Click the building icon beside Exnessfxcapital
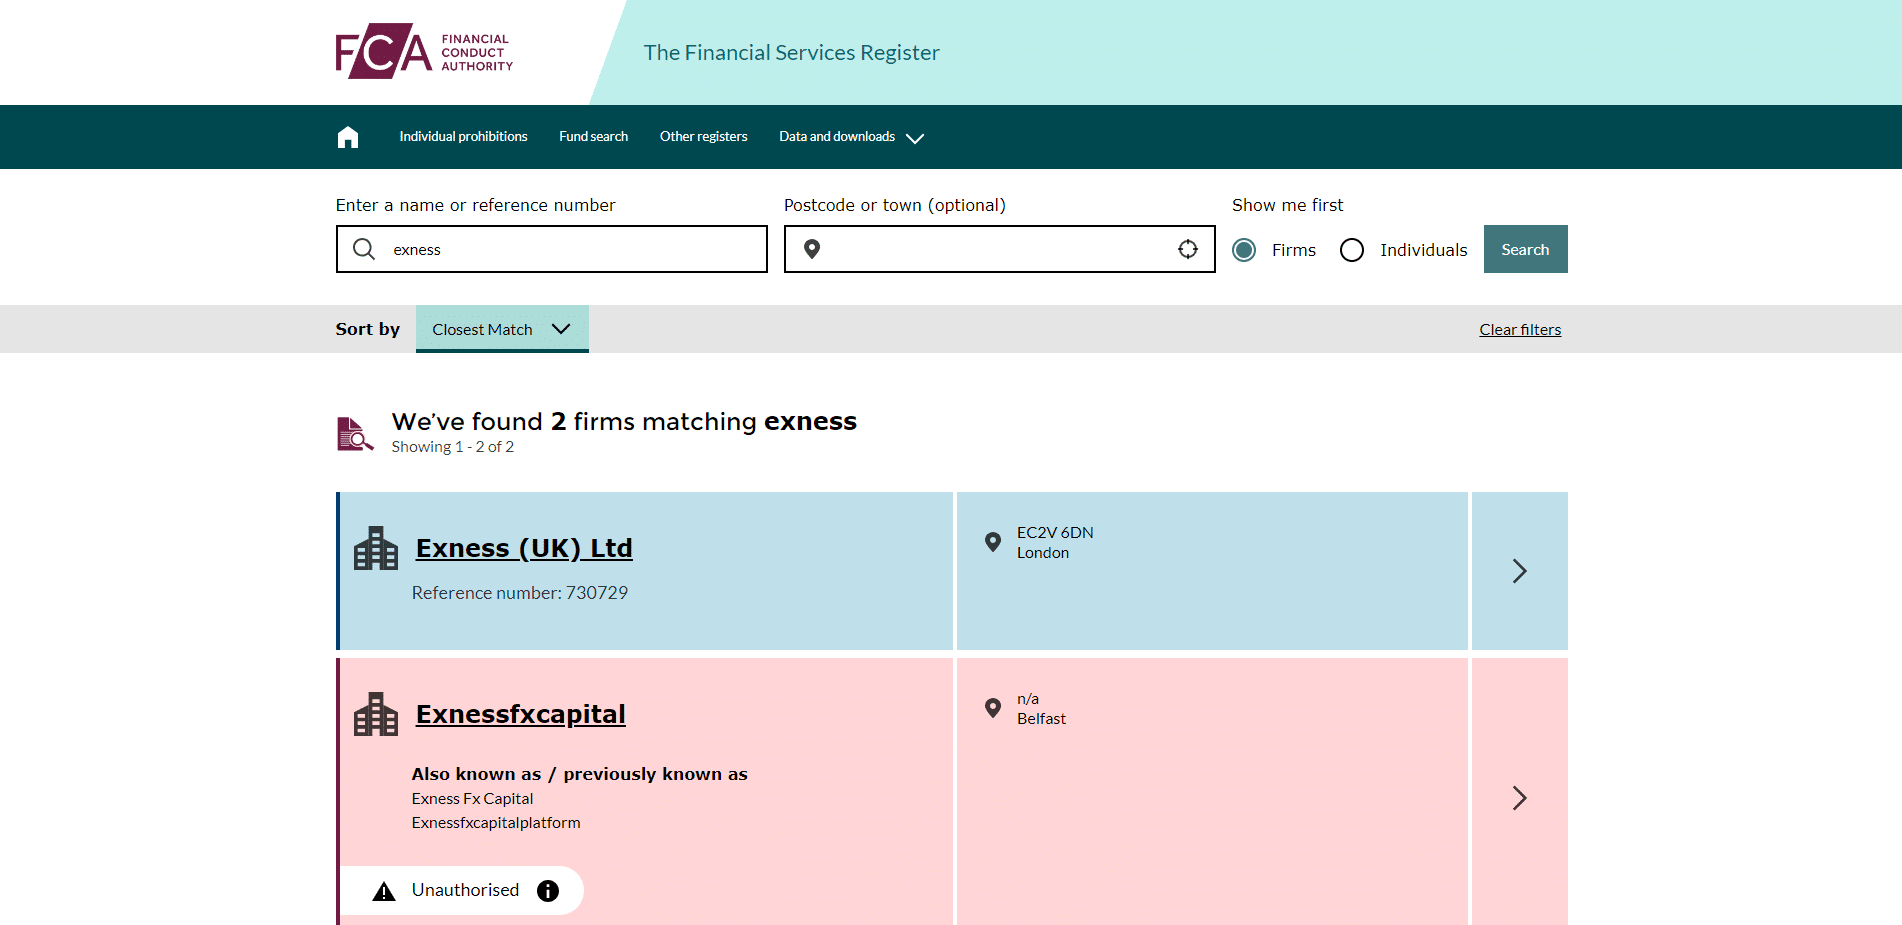Viewport: 1902px width, 925px height. coord(376,715)
